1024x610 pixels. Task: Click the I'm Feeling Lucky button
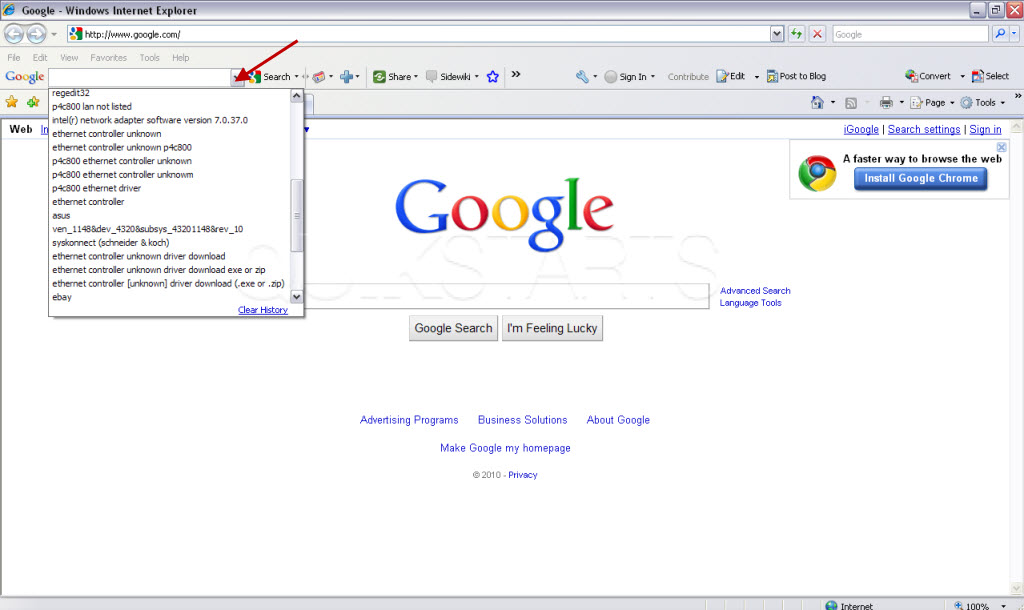click(552, 328)
